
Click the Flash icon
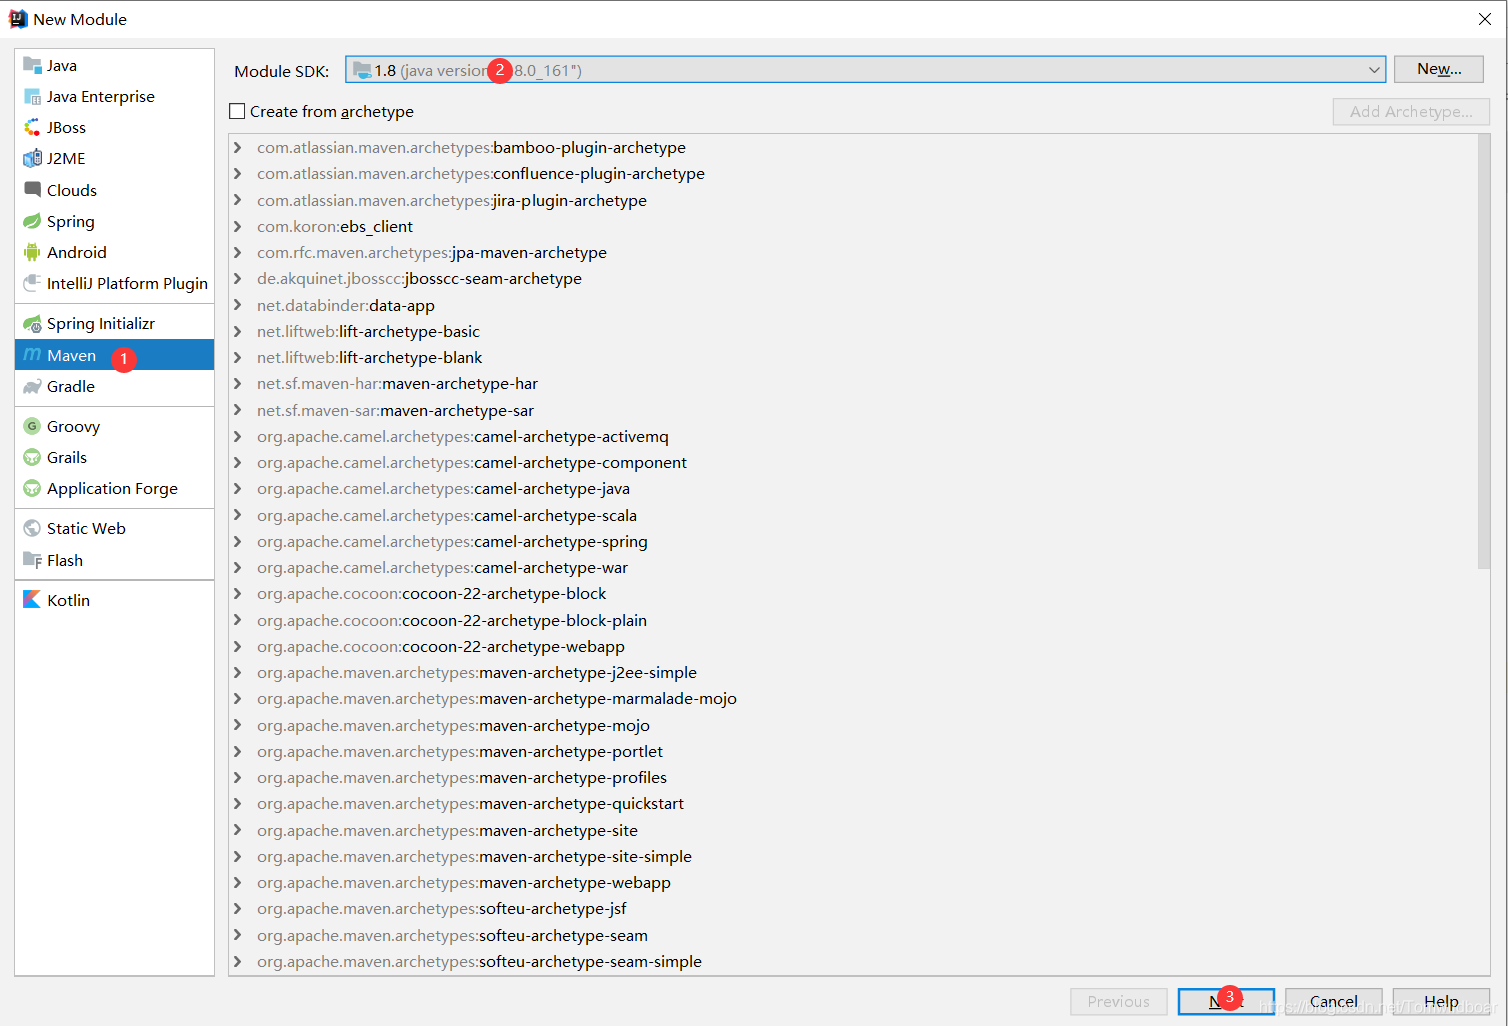pyautogui.click(x=32, y=560)
